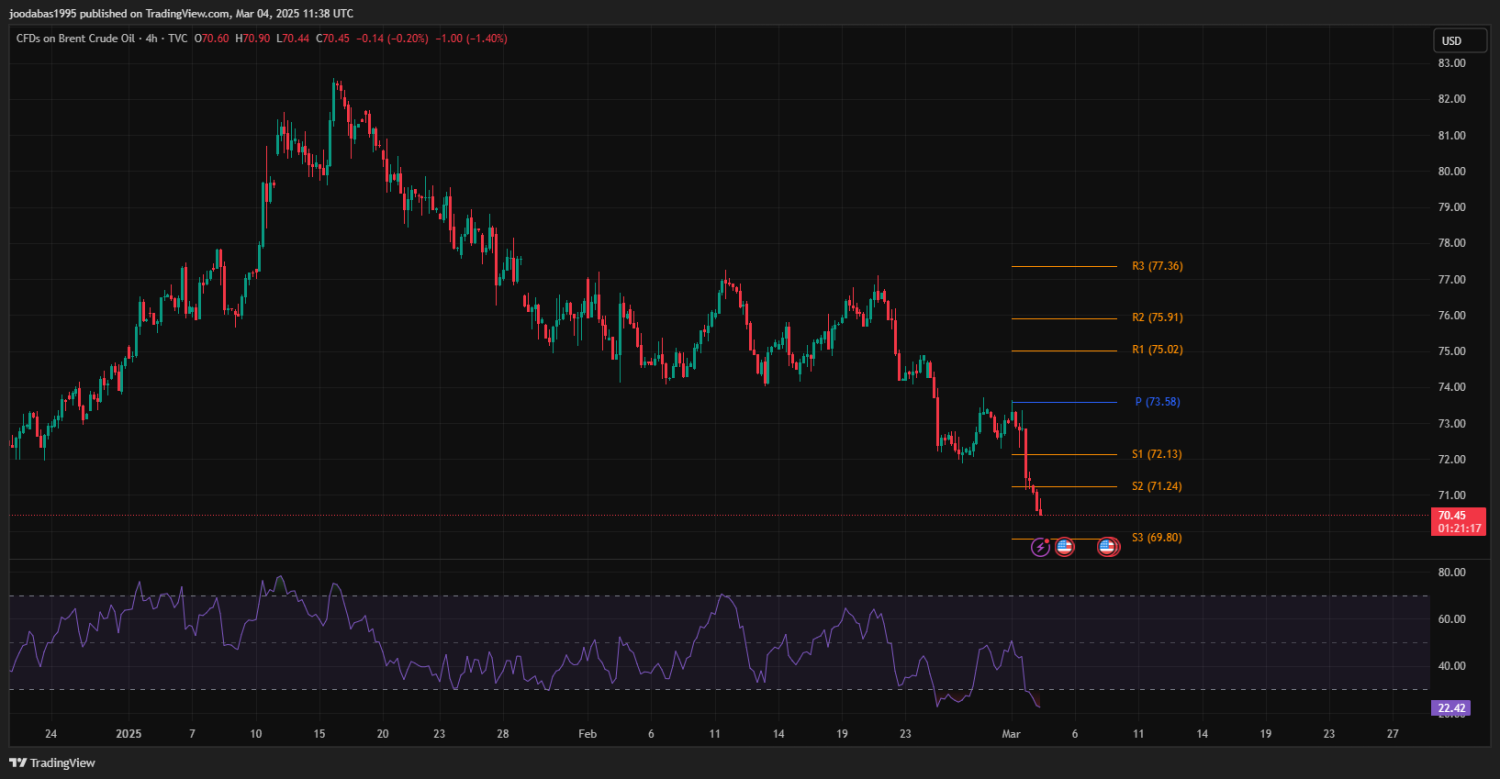
Task: Click the RSI value label 22.42
Action: point(1453,708)
